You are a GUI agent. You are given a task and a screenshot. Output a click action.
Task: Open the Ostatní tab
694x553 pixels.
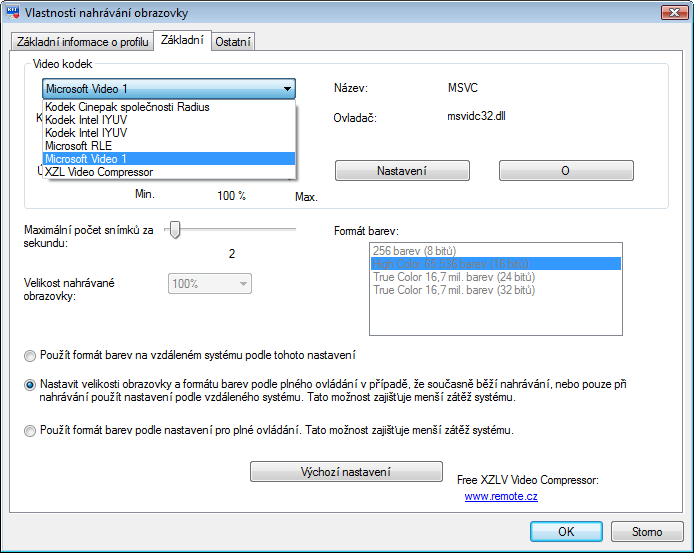pos(233,42)
